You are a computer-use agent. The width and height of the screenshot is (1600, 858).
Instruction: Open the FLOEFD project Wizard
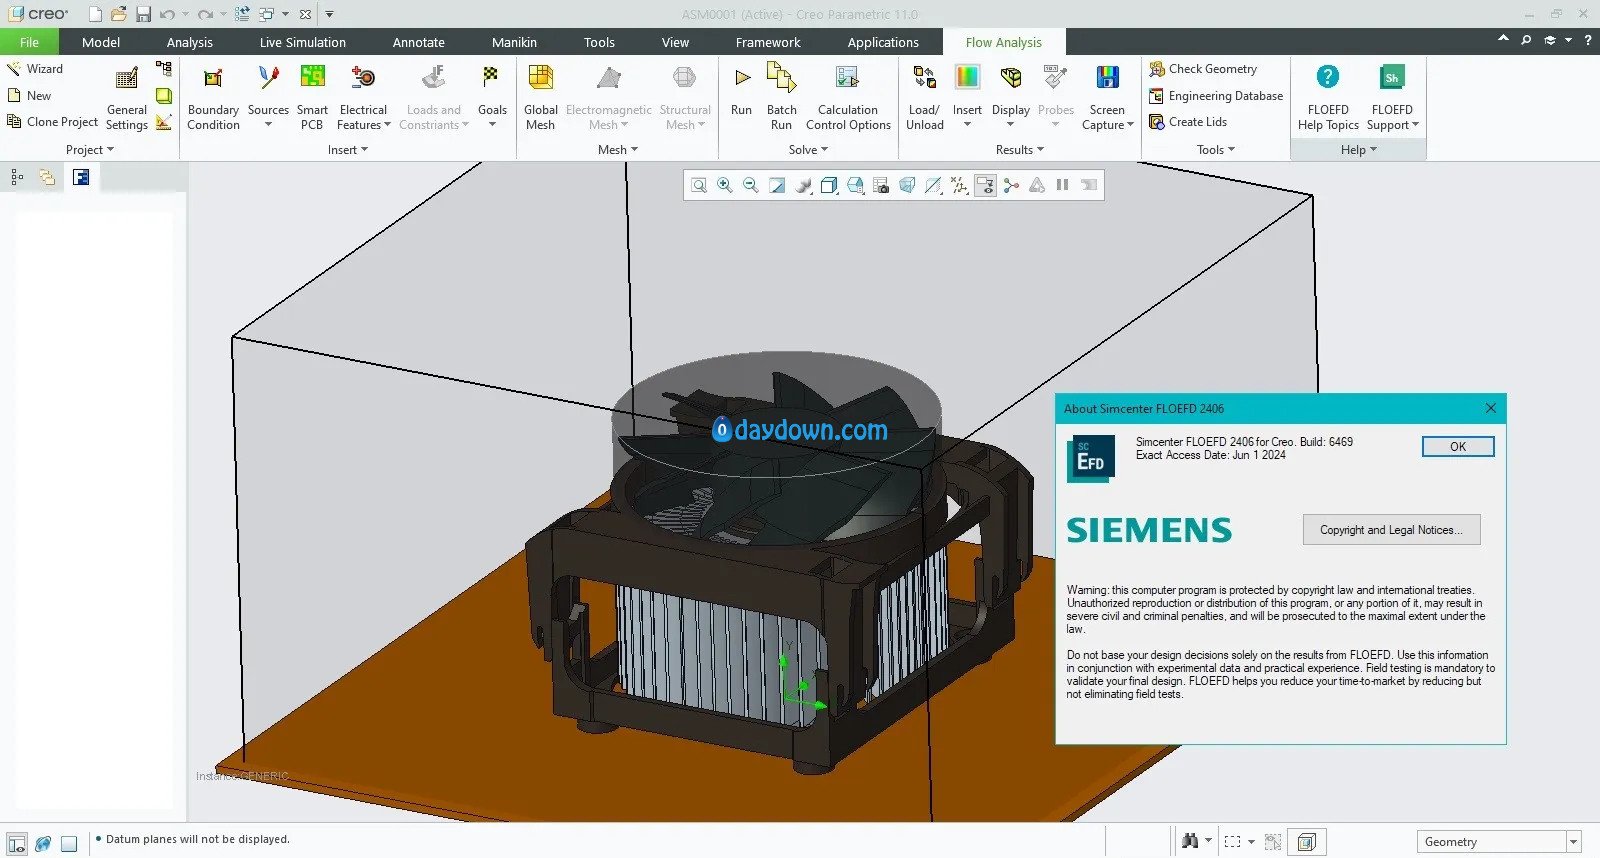(x=35, y=69)
